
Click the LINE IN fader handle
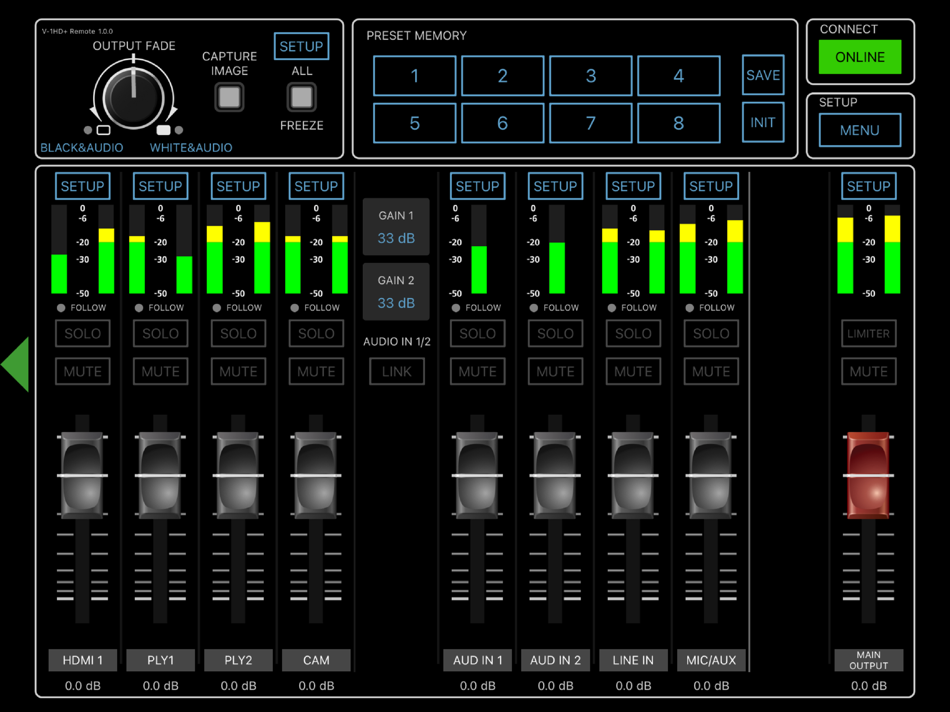pos(633,475)
